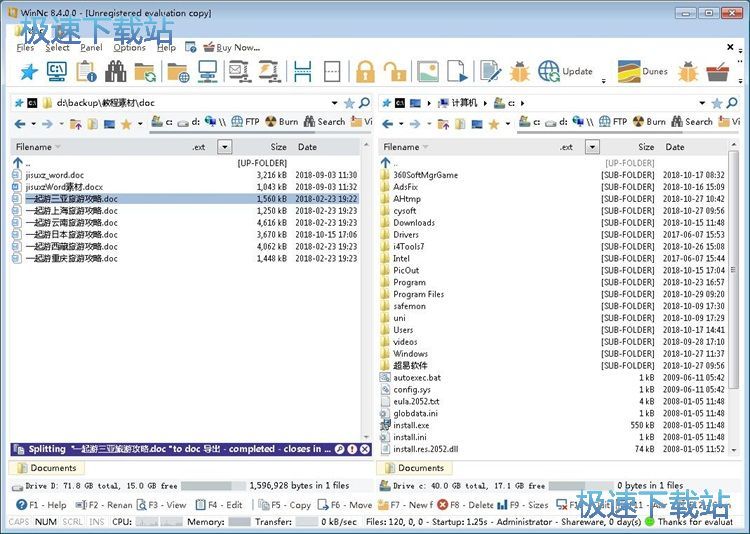
Task: Click F8 - Delete button
Action: (465, 505)
